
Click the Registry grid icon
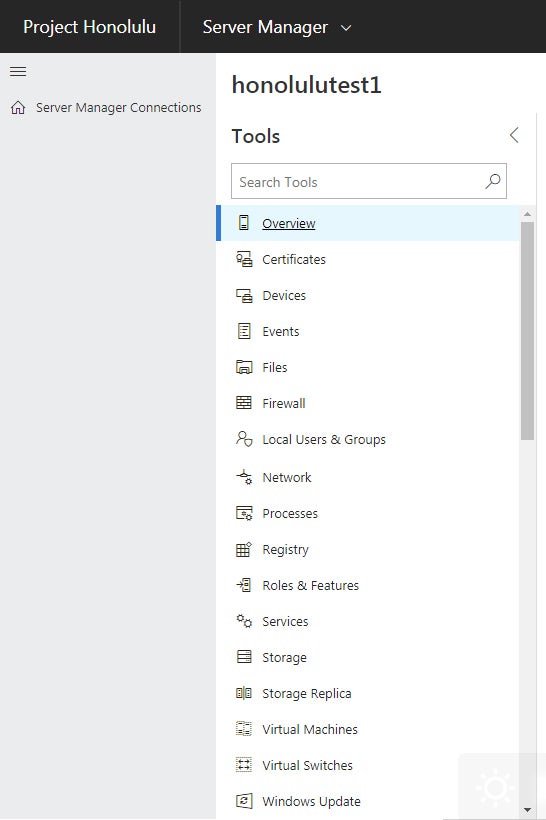244,549
